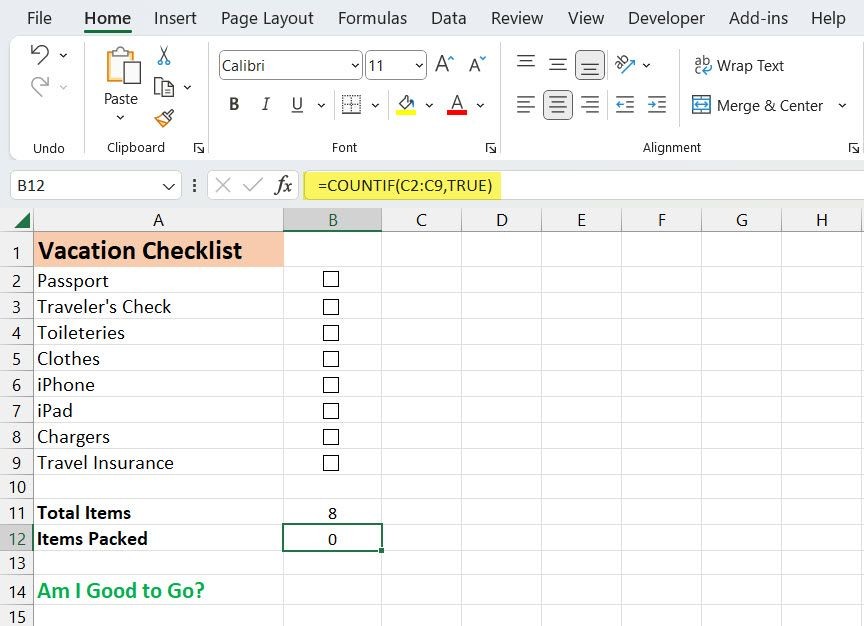Expand the Merge & Center dropdown arrow
Viewport: 864px width, 626px height.
coord(842,105)
